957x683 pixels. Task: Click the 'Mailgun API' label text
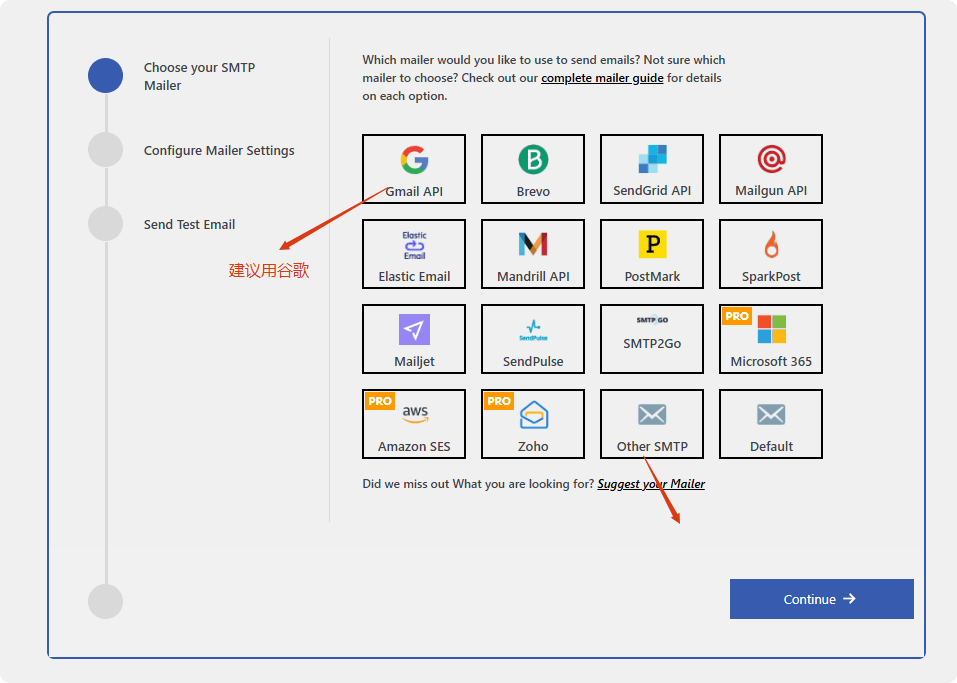coord(771,191)
